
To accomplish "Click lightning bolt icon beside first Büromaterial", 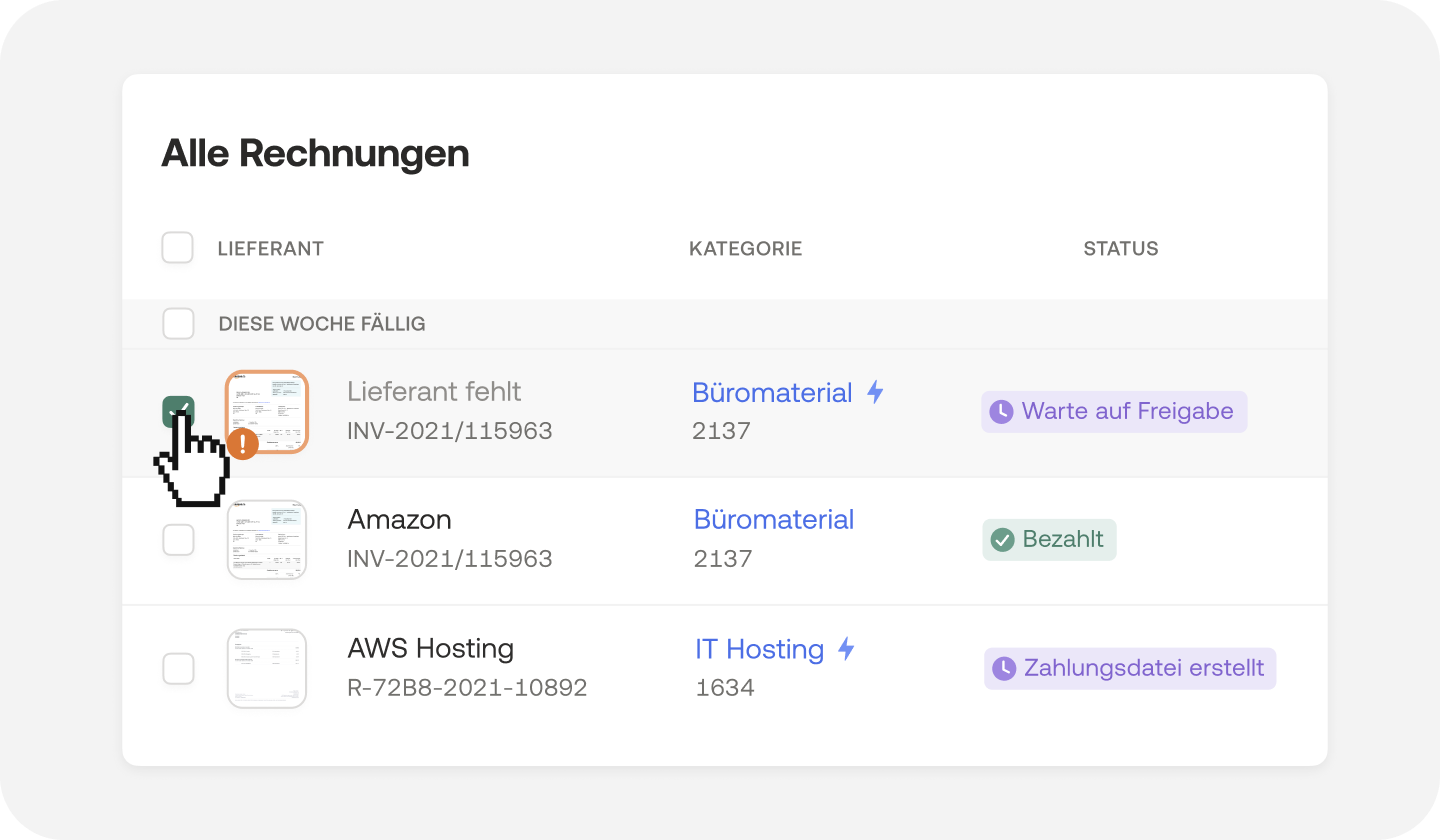I will (875, 392).
